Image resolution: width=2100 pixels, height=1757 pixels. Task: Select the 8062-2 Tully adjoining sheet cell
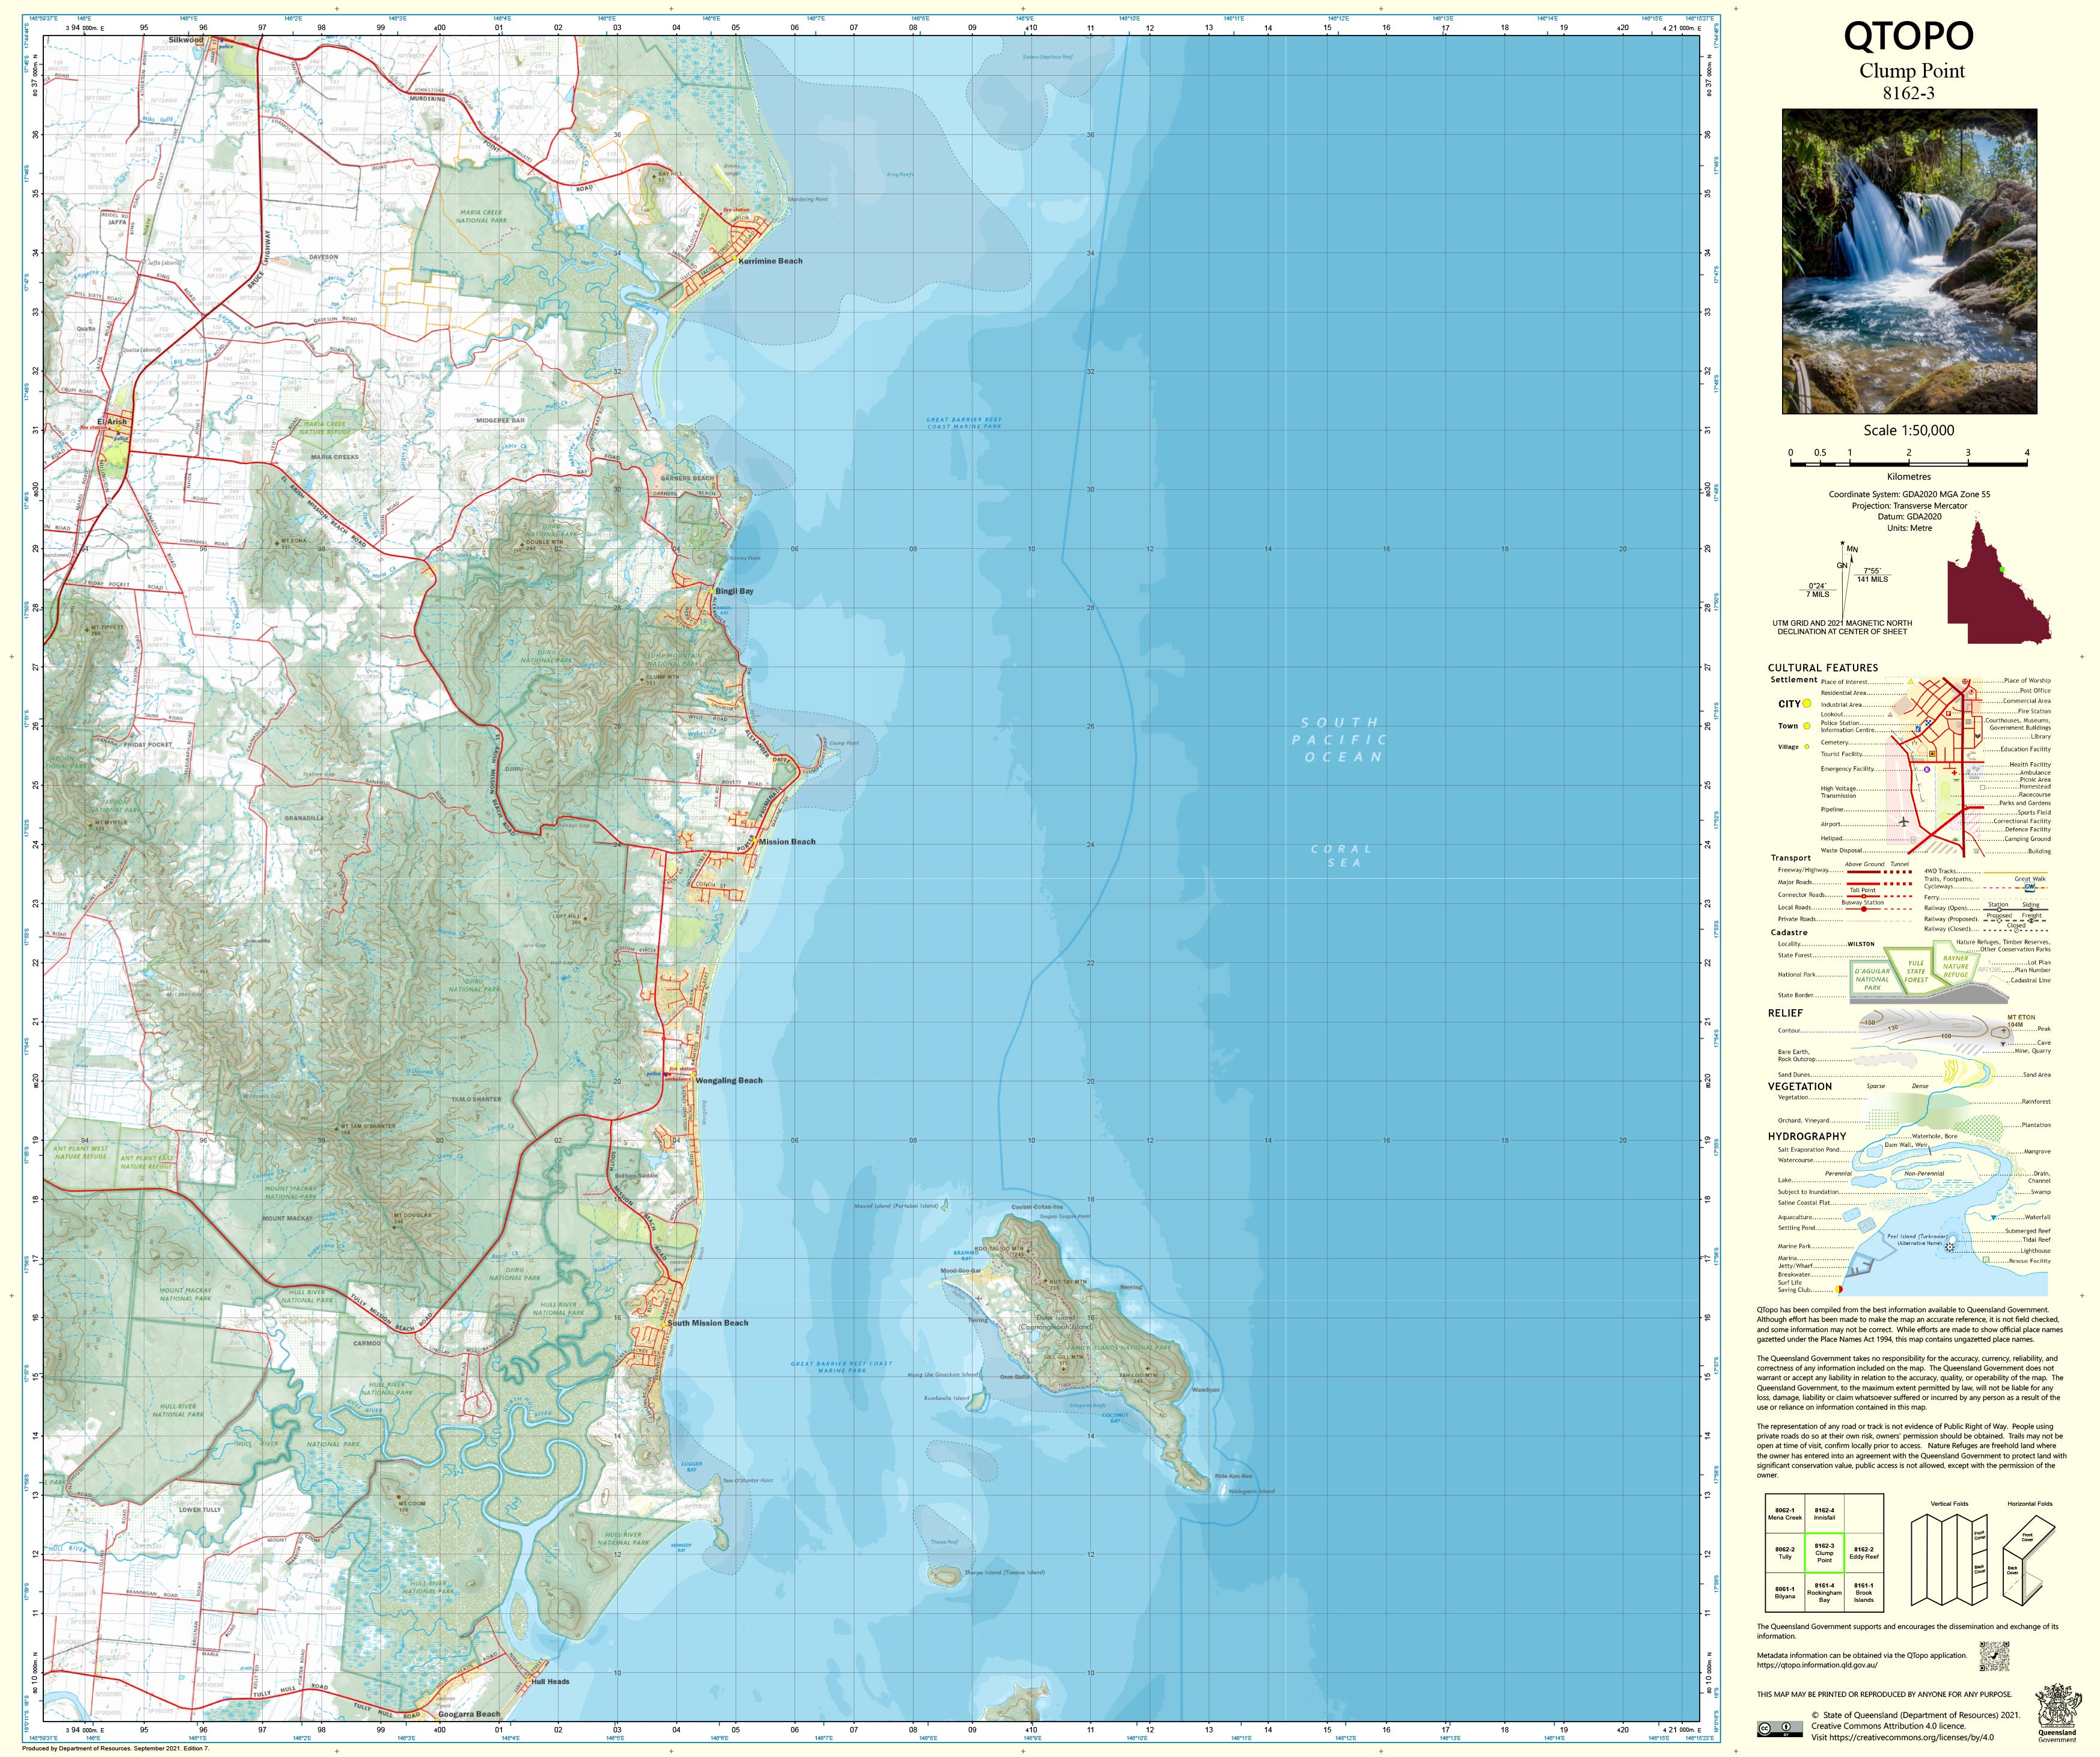pos(1785,1553)
